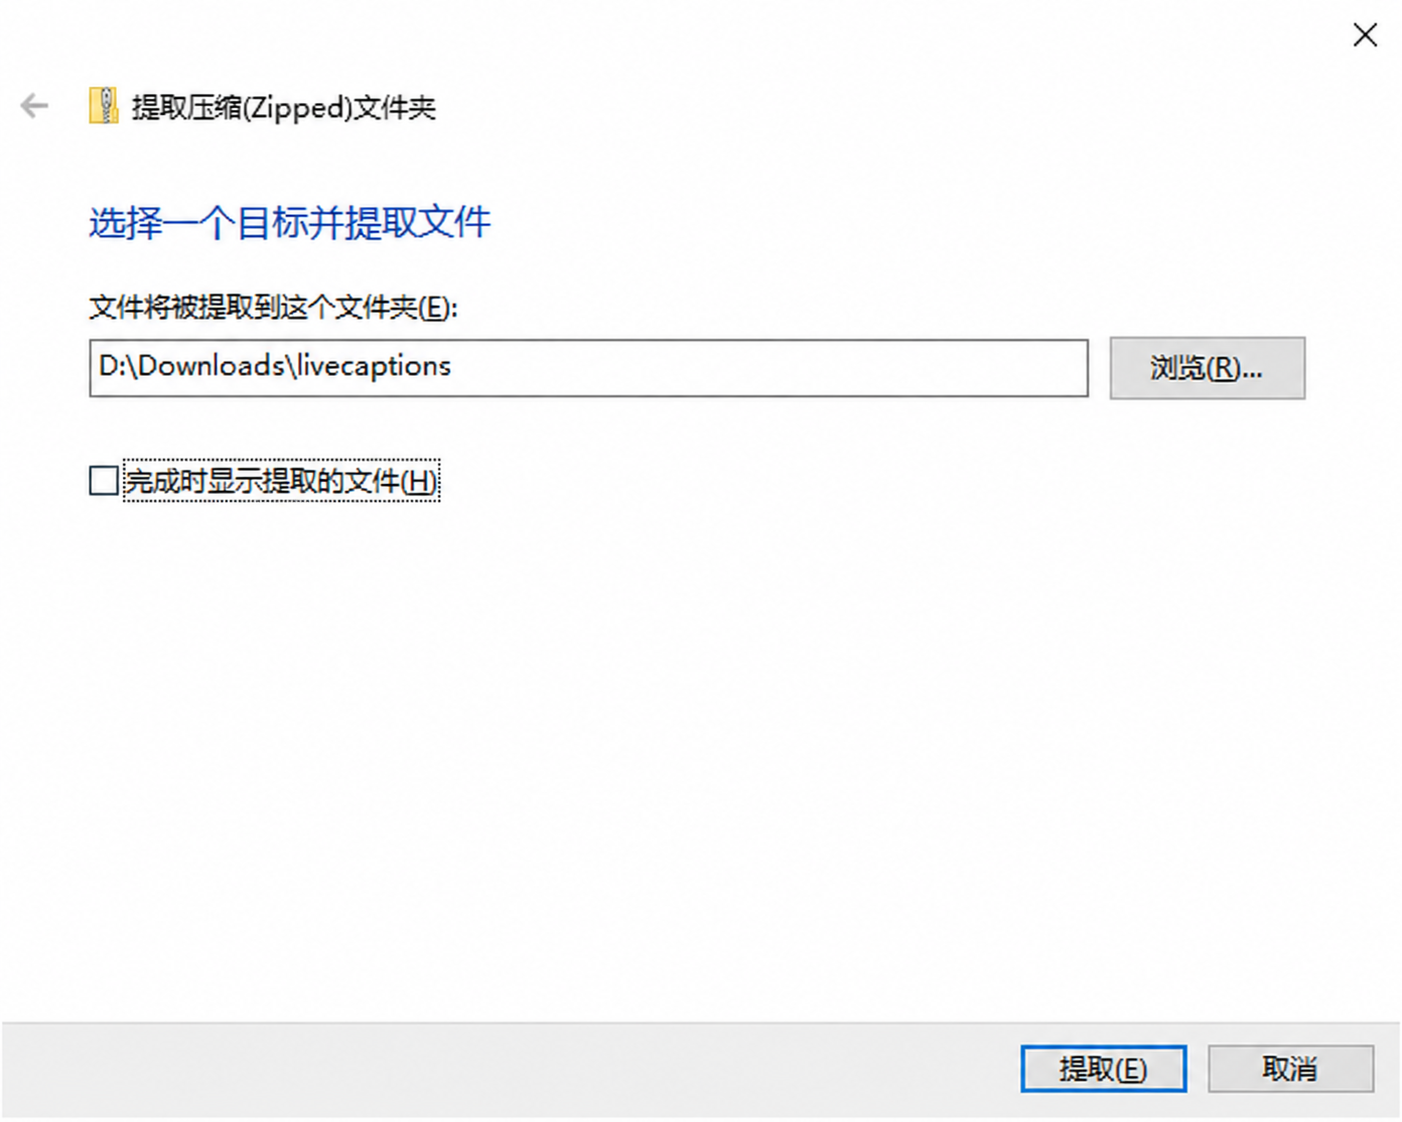Click the 取消 button
Screen dimensions: 1402x1122
(x=1290, y=1069)
